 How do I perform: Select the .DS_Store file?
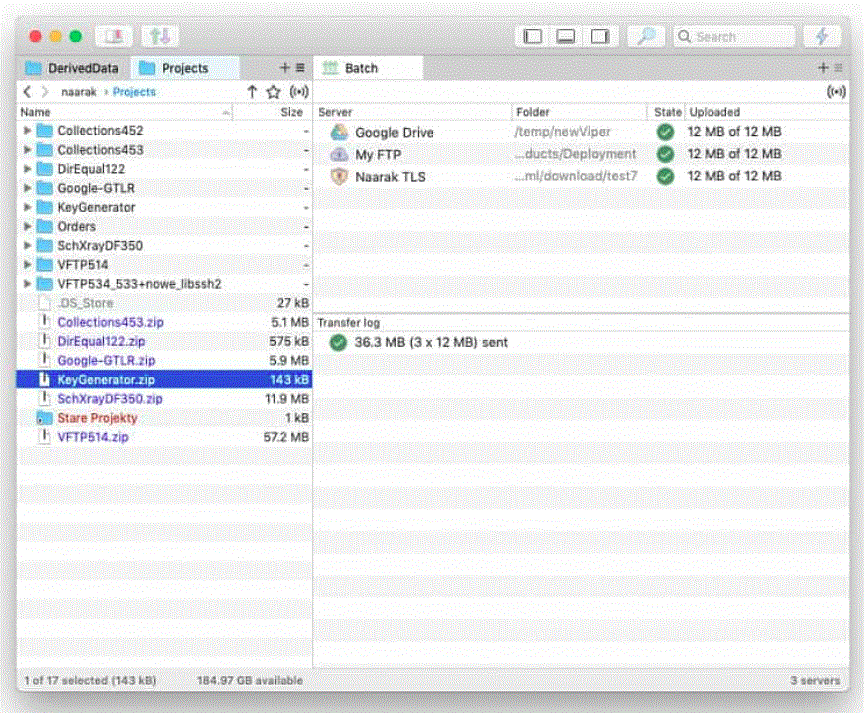[x=164, y=303]
